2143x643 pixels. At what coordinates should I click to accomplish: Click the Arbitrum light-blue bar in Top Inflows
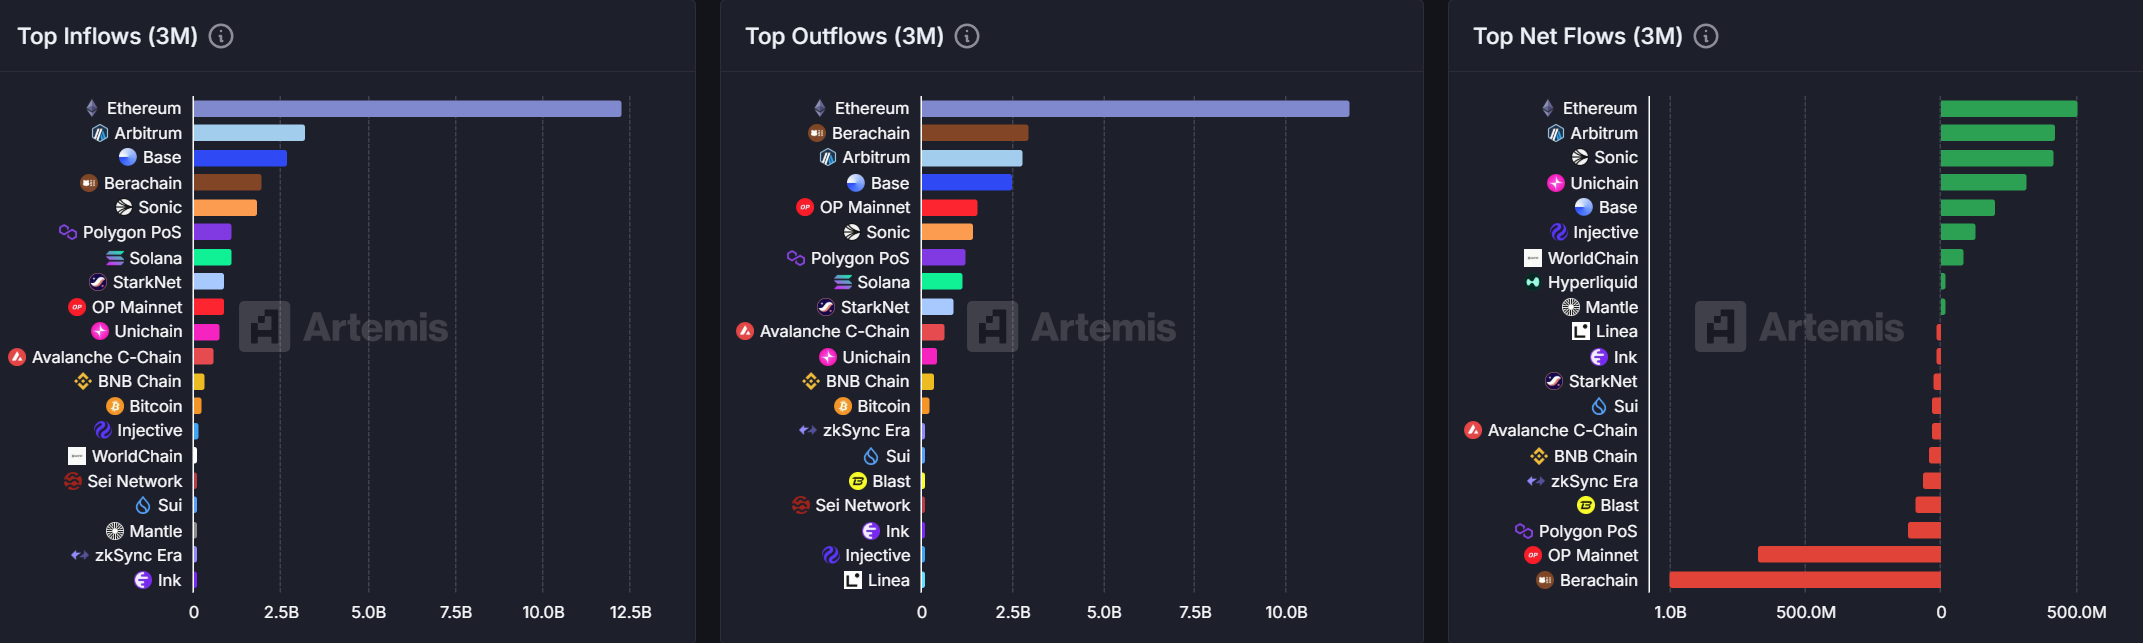[x=249, y=133]
